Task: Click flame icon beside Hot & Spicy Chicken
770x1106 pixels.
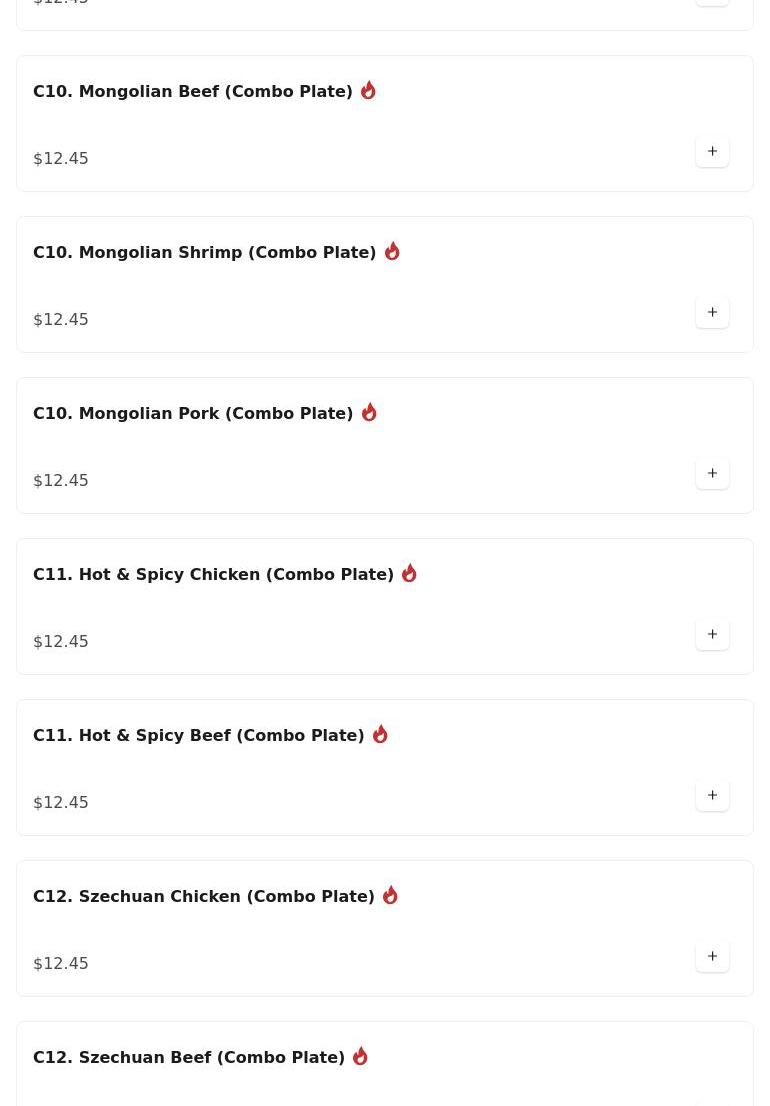Action: click(x=409, y=573)
